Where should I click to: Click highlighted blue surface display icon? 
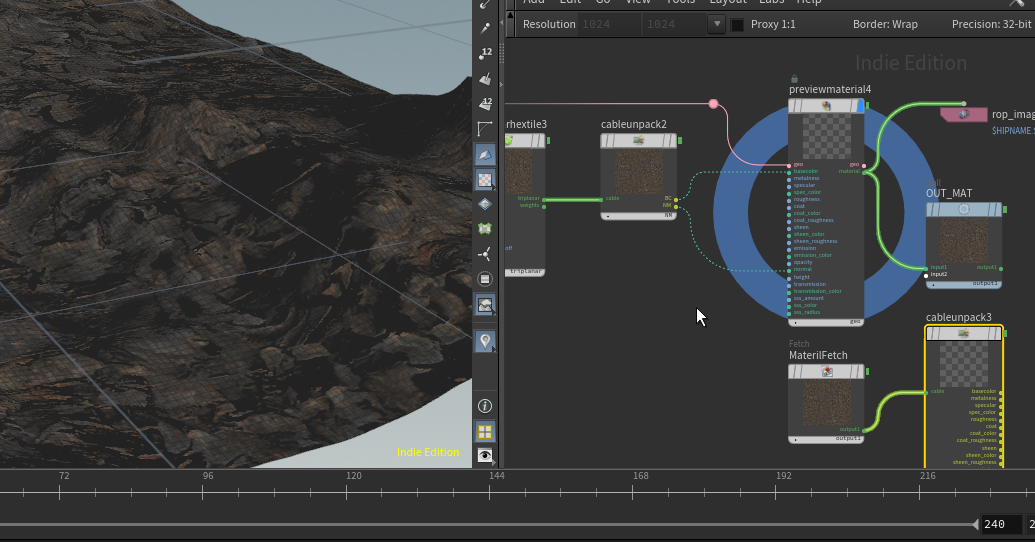coord(485,154)
